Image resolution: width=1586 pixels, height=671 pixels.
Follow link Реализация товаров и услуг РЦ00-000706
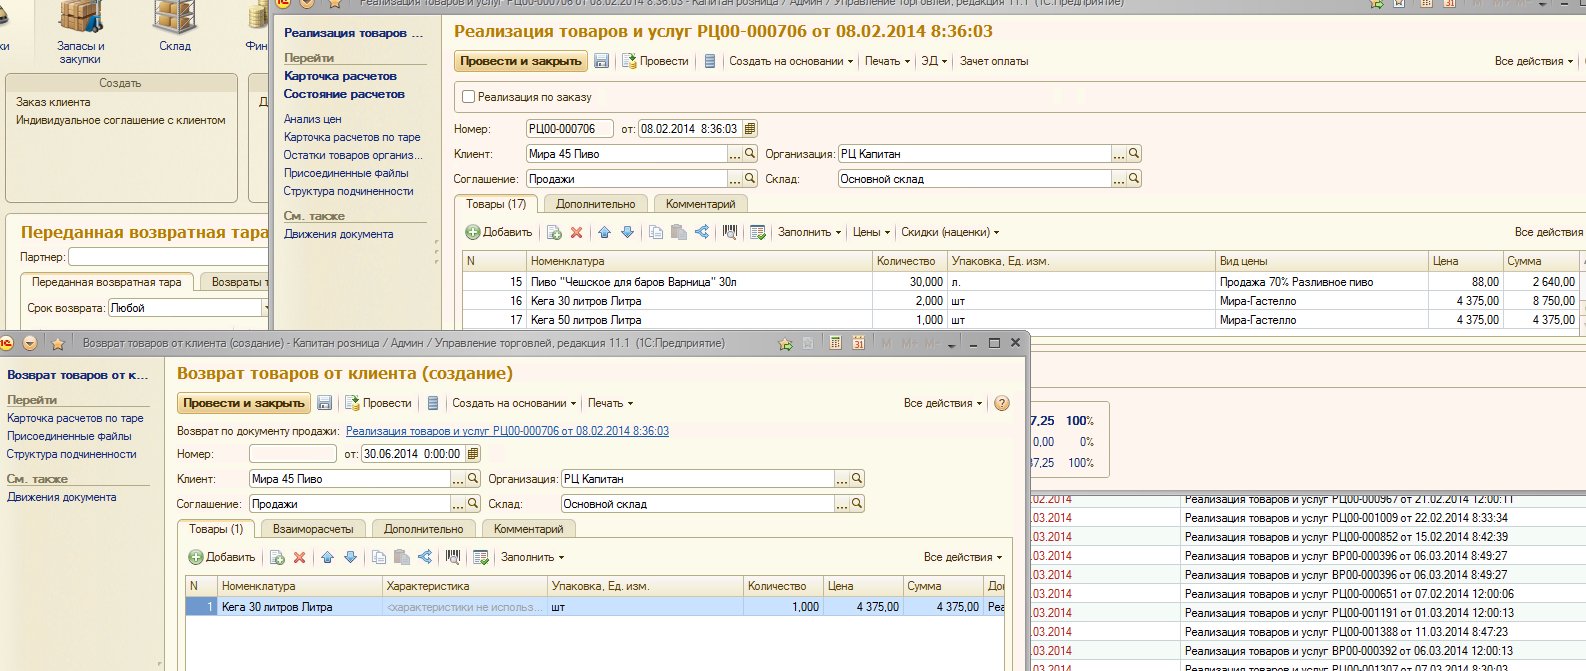[x=507, y=431]
